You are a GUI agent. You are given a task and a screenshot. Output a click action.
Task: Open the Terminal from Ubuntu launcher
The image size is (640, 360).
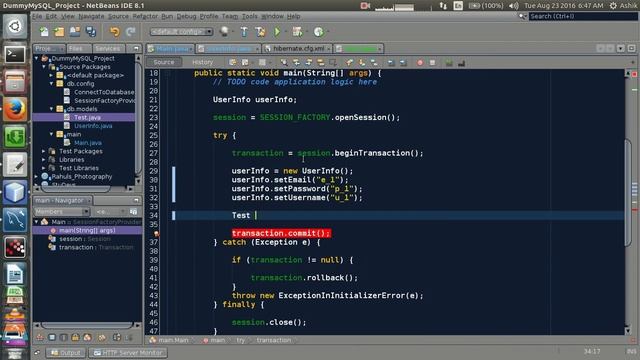coord(15,54)
